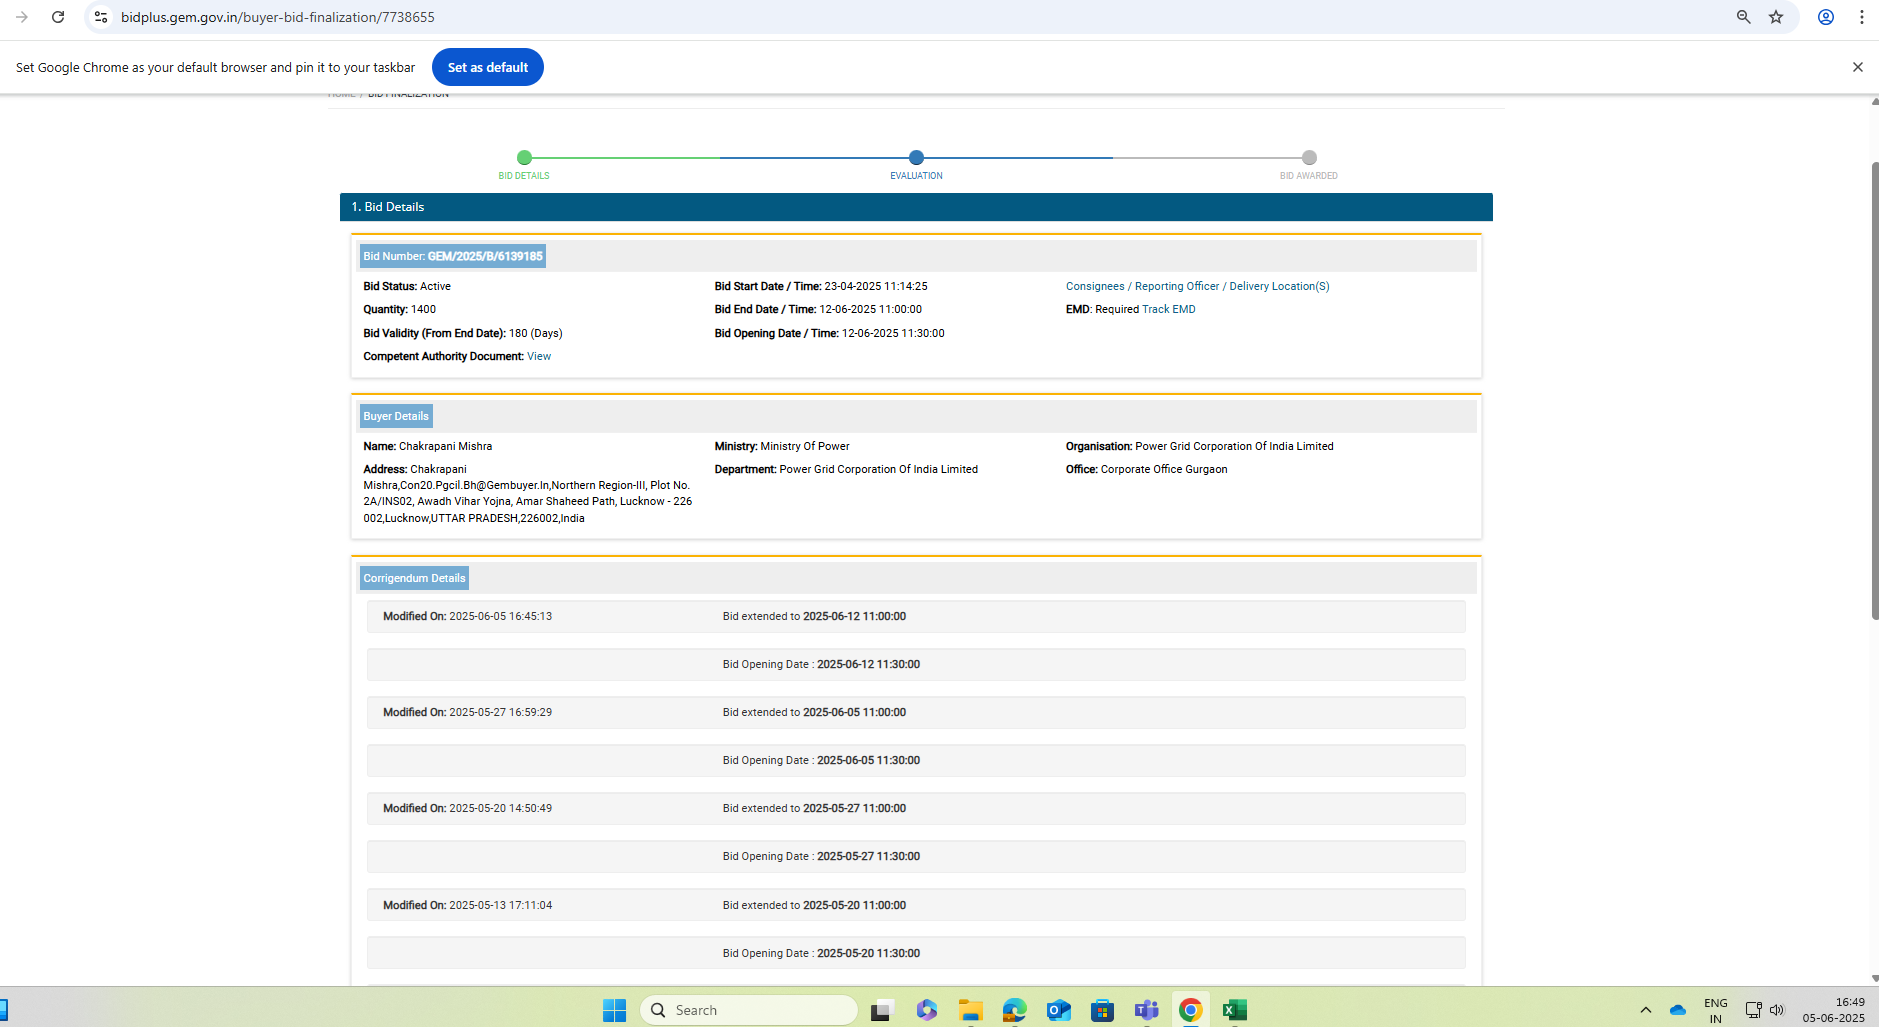The image size is (1879, 1027).
Task: Open OneDrive tray icon
Action: pos(1678,1010)
